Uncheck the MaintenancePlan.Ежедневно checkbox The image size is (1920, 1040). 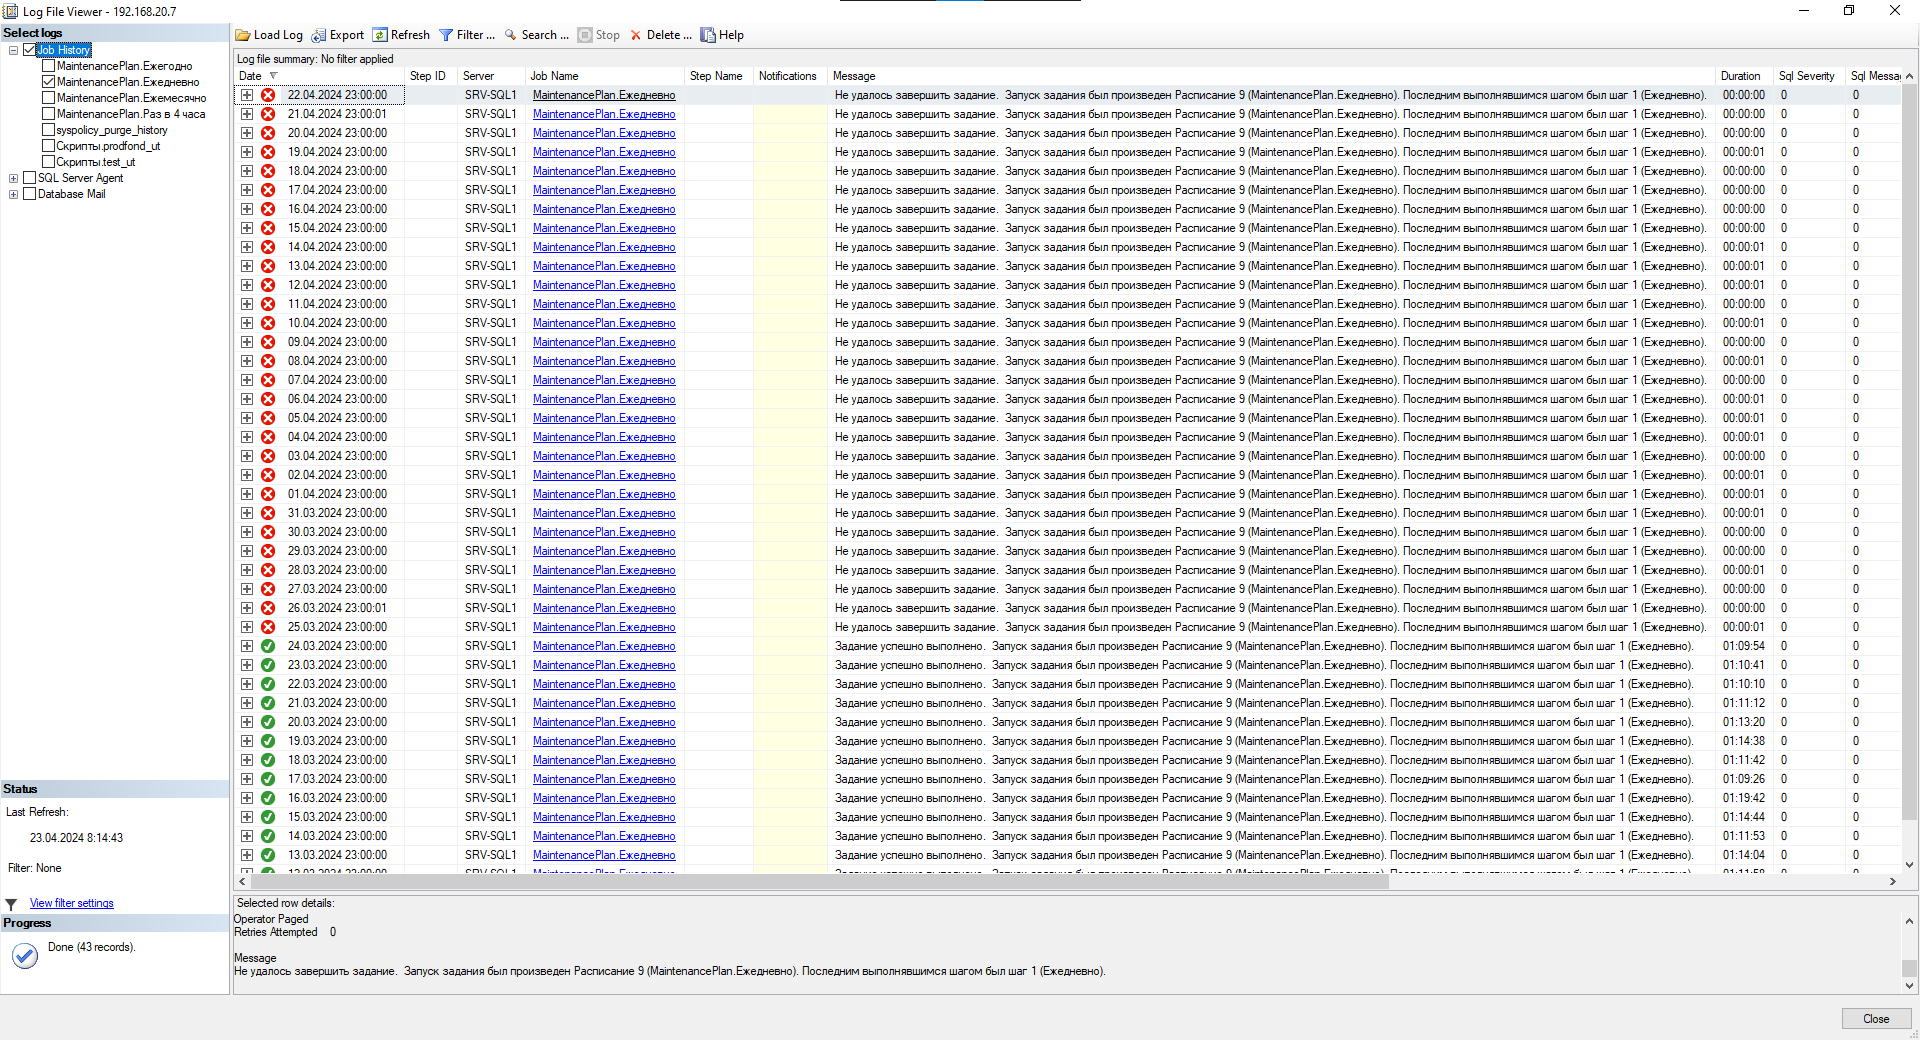click(48, 82)
